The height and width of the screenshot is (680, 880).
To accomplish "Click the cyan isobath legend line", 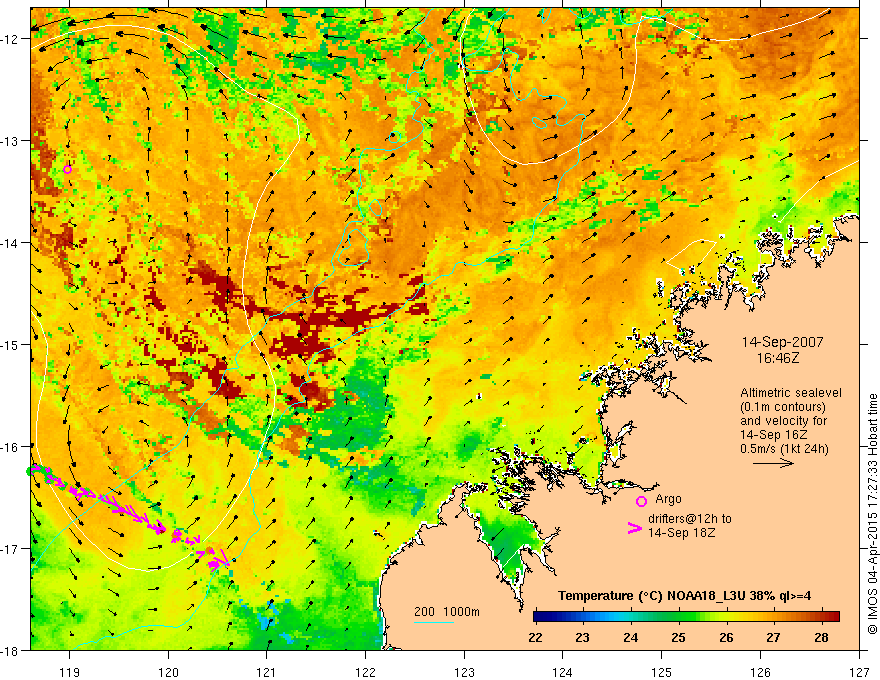I will [434, 622].
